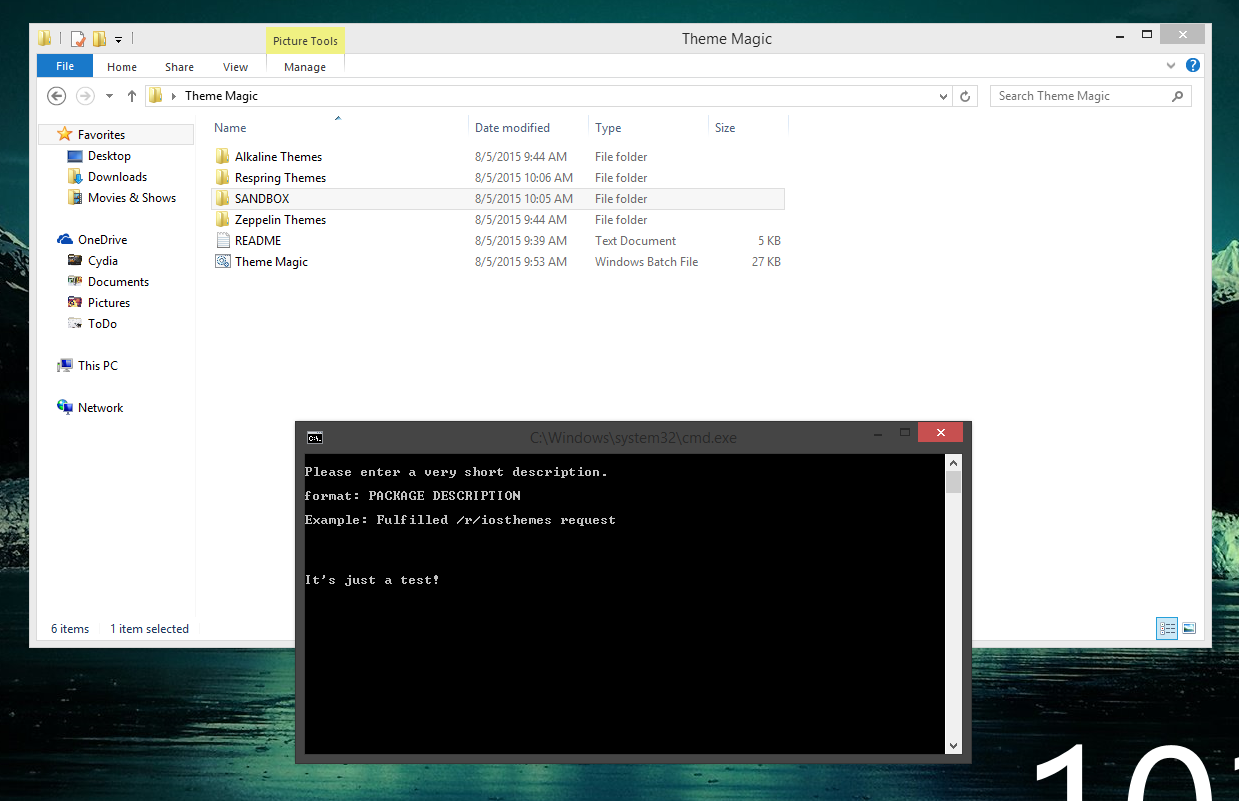Click the search magnifier icon

coord(1177,96)
